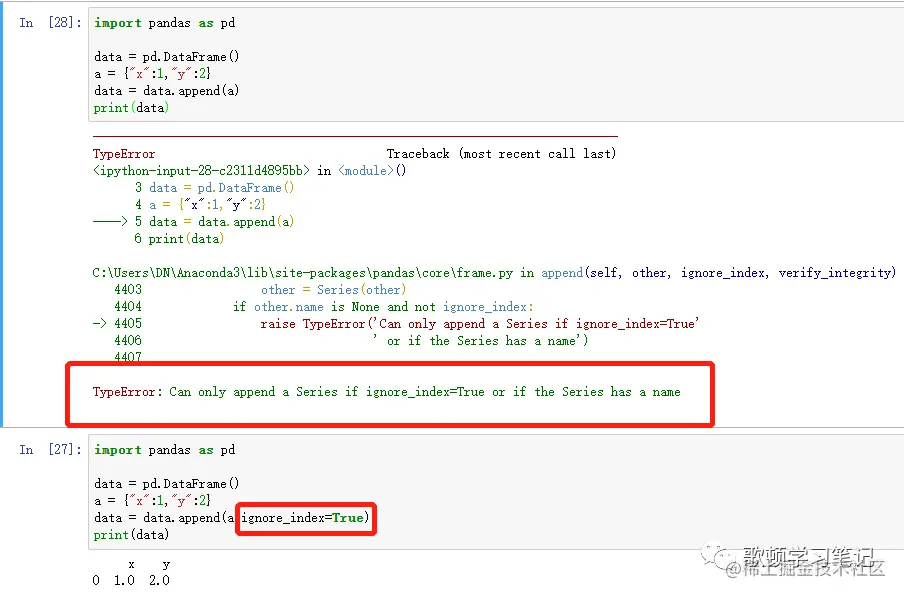Click the dict assignment line in cell 27
The width and height of the screenshot is (904, 597).
[x=153, y=500]
